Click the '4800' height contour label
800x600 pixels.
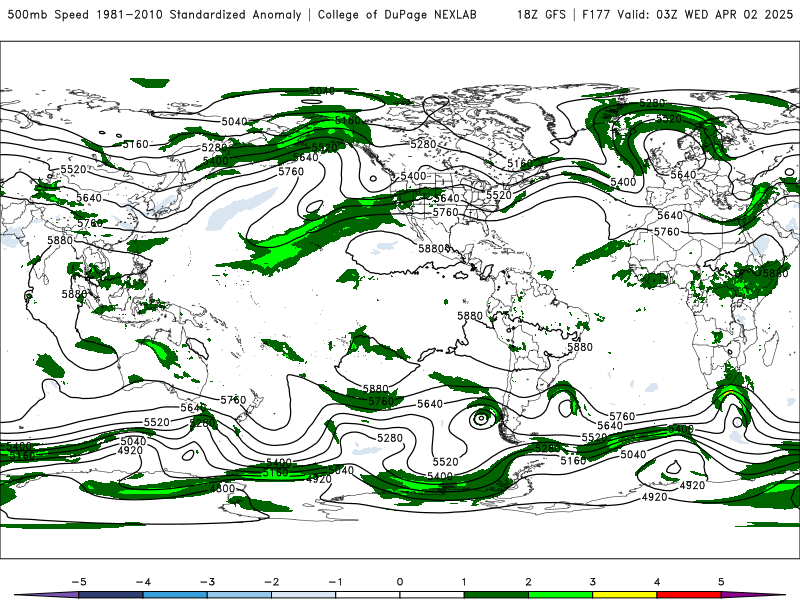222,489
